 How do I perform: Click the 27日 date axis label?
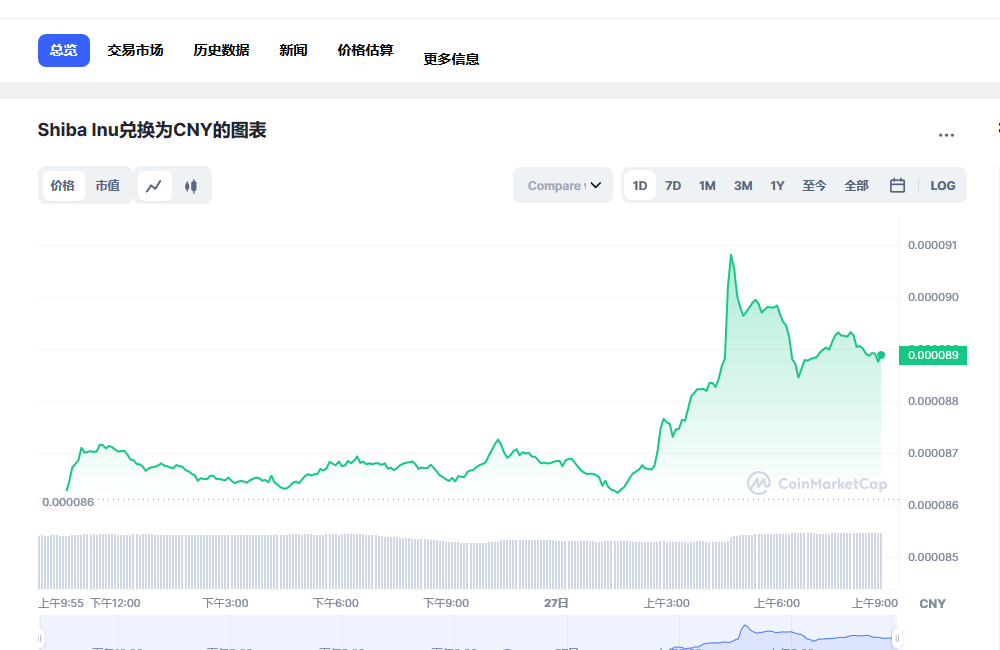[x=556, y=603]
